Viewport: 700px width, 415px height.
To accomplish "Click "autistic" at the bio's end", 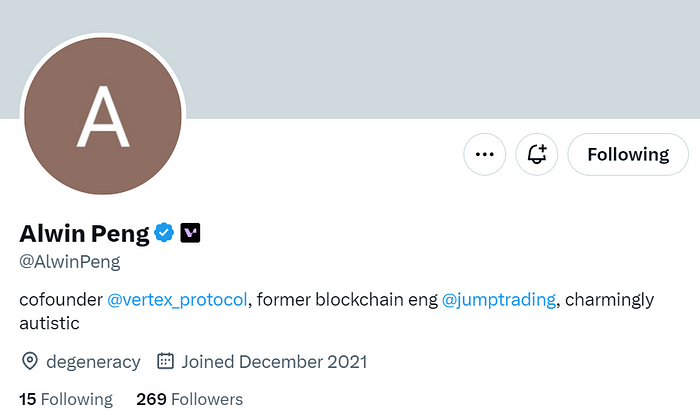I will click(x=49, y=323).
